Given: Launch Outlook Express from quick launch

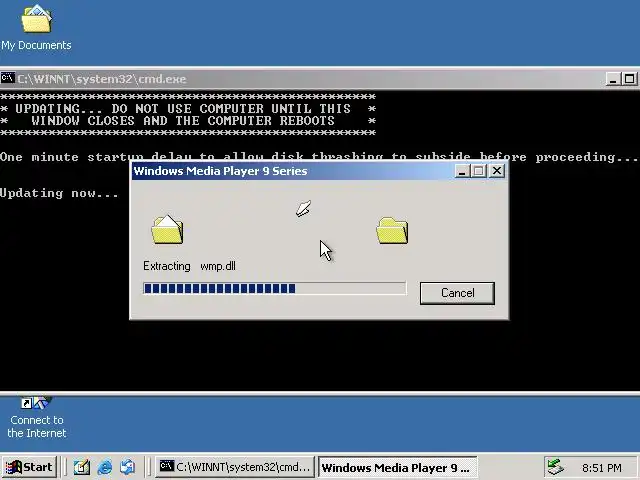Looking at the screenshot, I should click(127, 467).
